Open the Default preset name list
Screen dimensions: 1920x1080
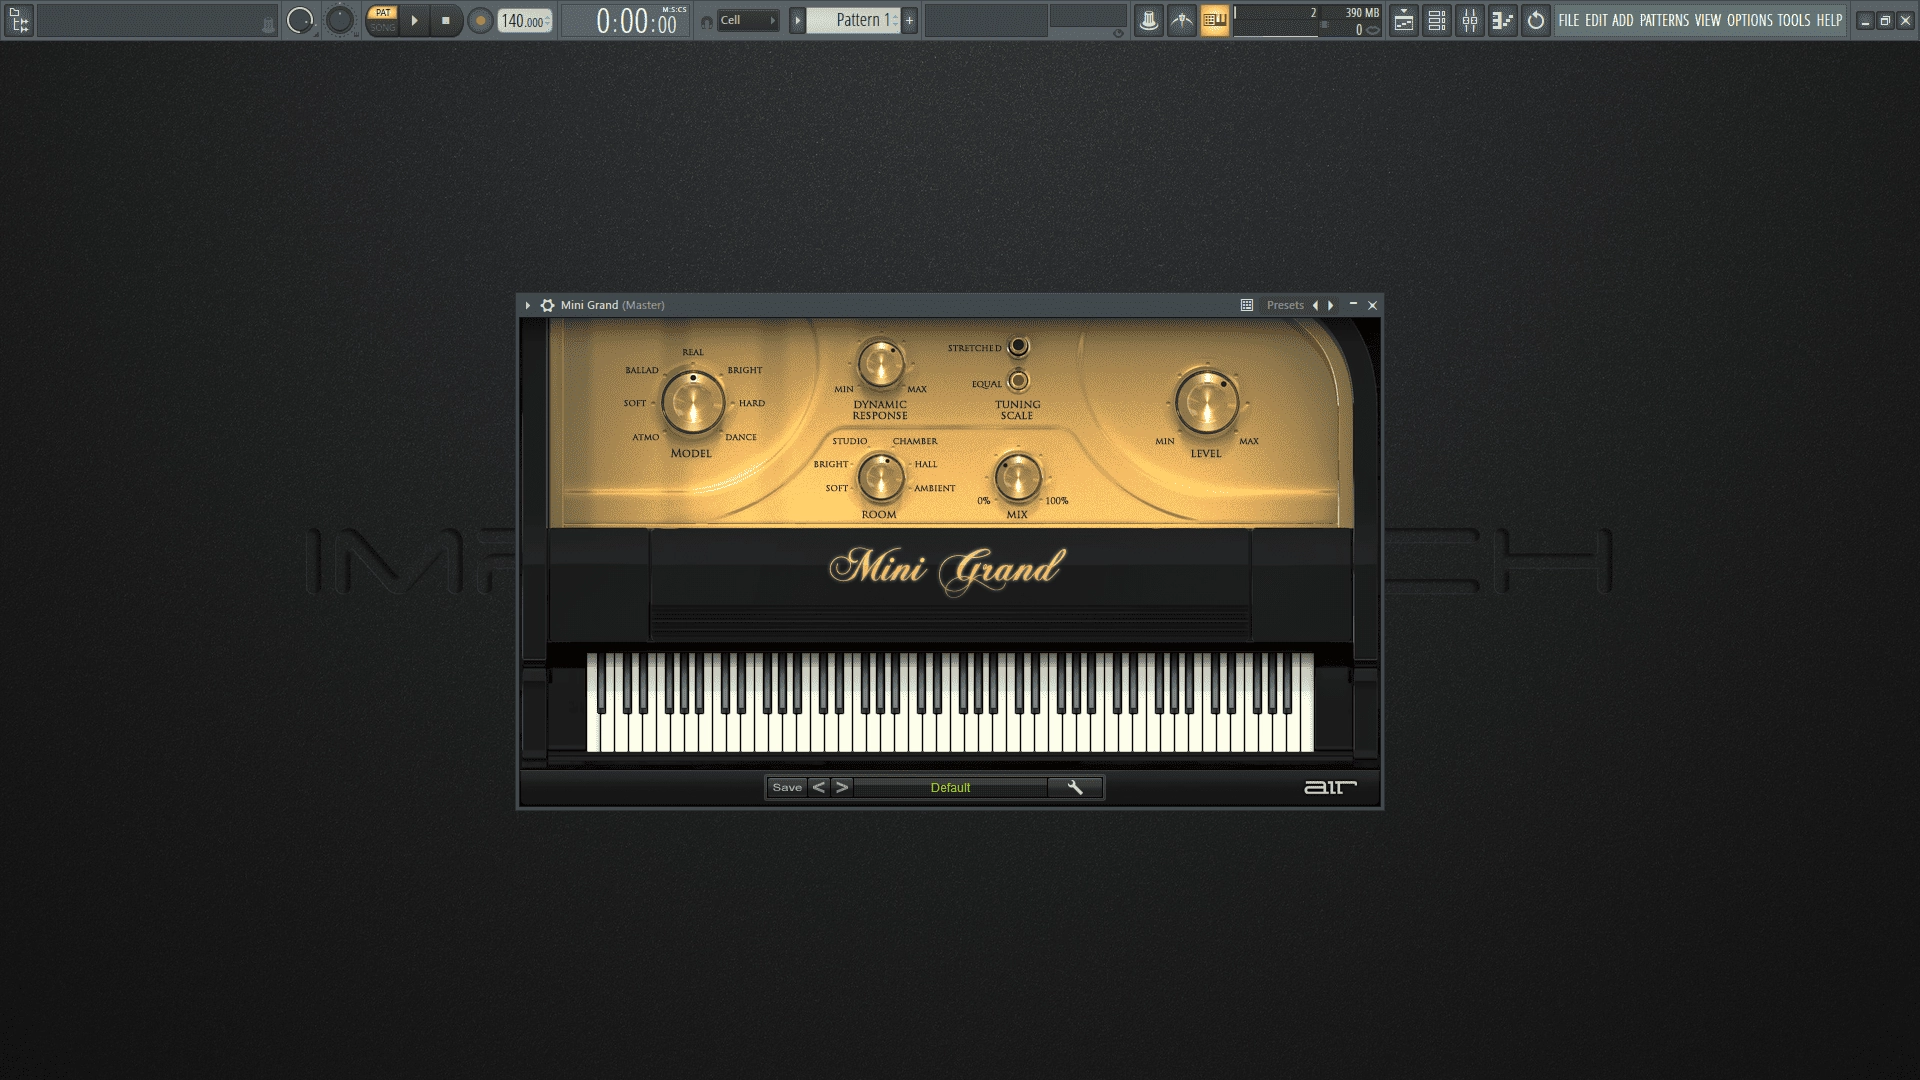(950, 788)
